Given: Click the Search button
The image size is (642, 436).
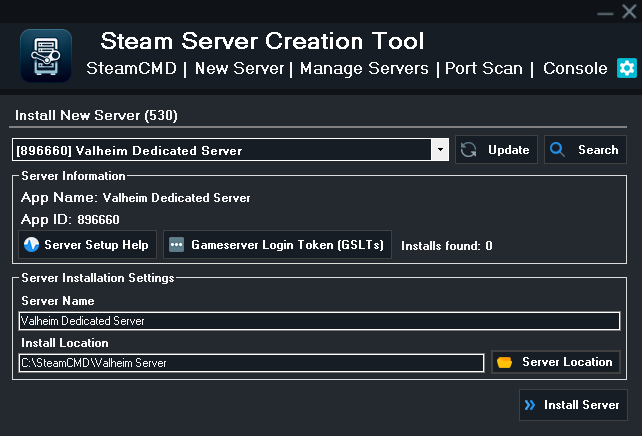Looking at the screenshot, I should (x=585, y=149).
